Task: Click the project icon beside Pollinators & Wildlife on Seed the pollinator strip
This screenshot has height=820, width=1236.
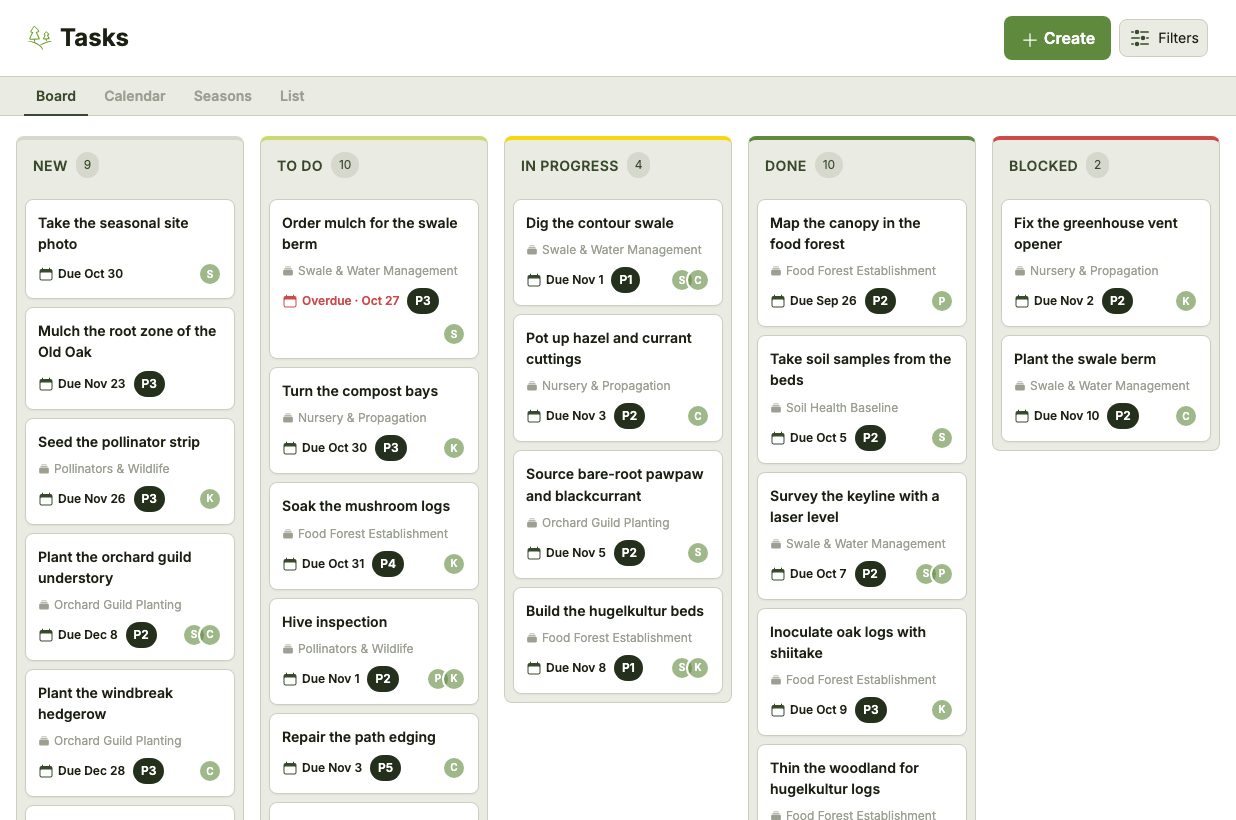Action: click(44, 469)
